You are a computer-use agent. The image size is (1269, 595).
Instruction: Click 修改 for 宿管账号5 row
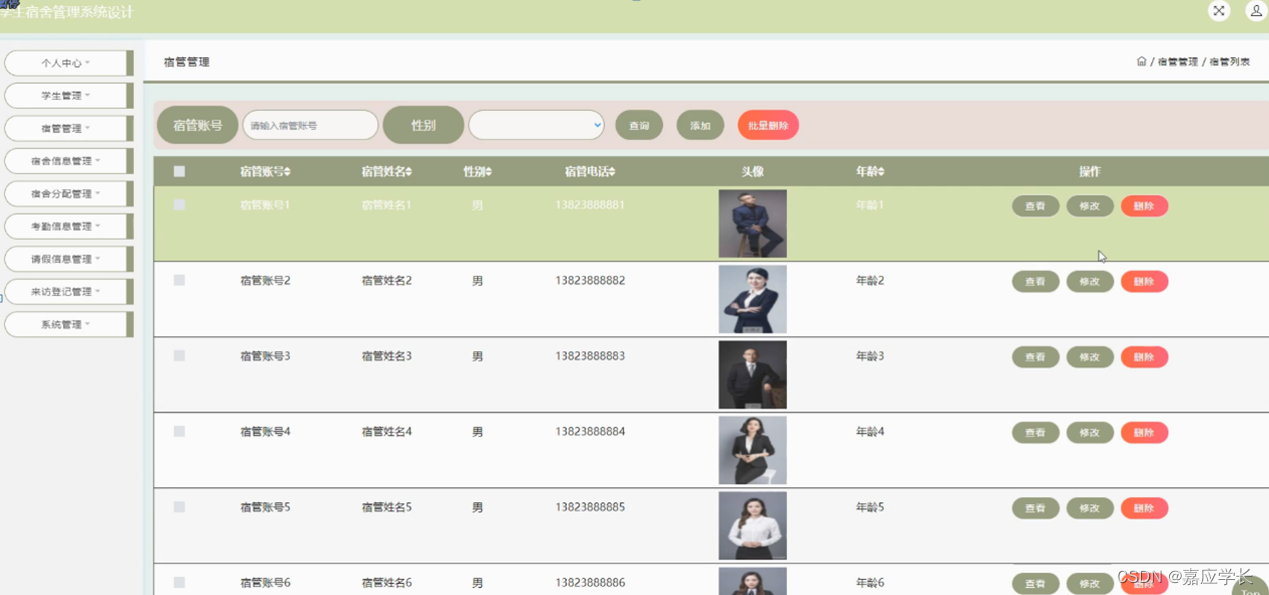coord(1090,508)
